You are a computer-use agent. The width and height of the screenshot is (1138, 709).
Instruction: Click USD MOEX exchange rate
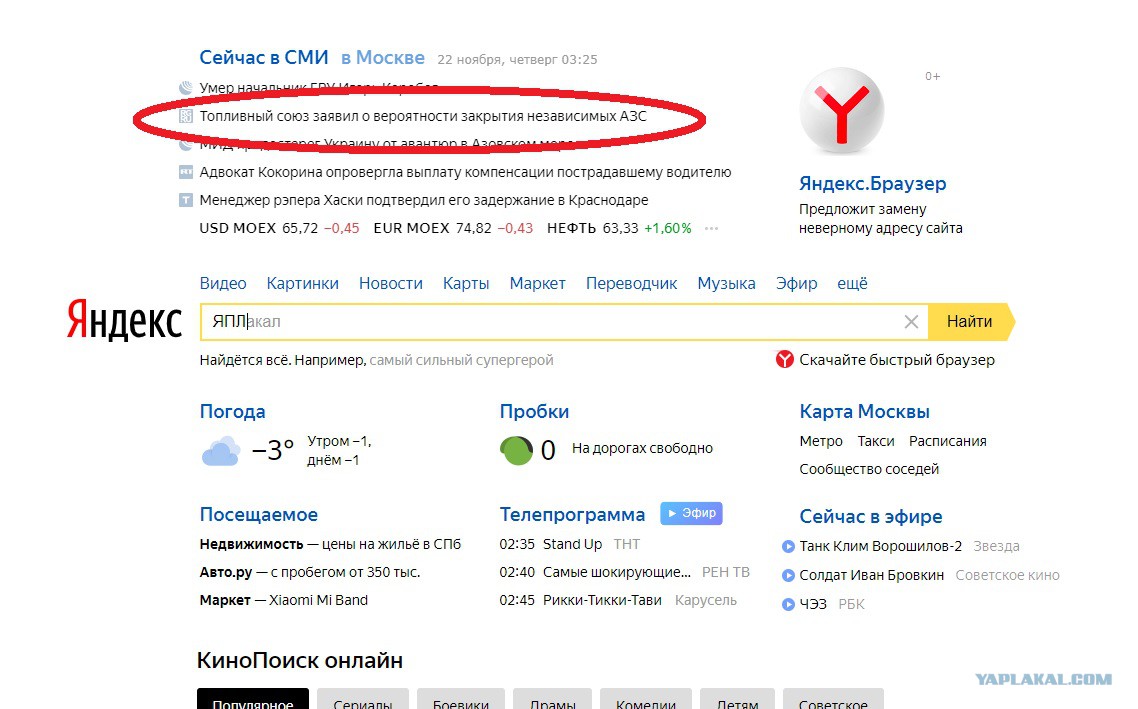pos(279,228)
